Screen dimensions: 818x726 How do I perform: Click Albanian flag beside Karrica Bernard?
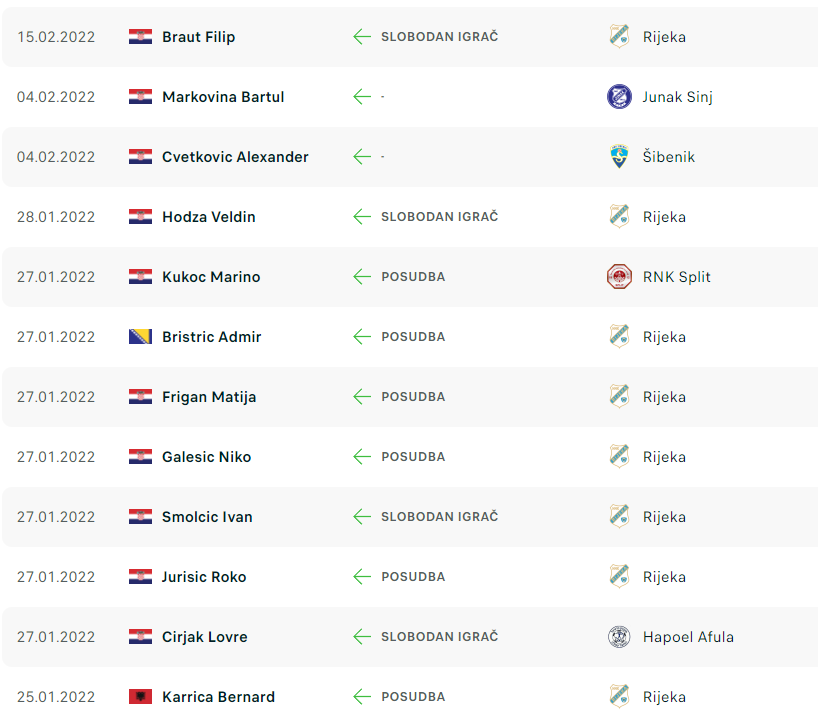[140, 697]
